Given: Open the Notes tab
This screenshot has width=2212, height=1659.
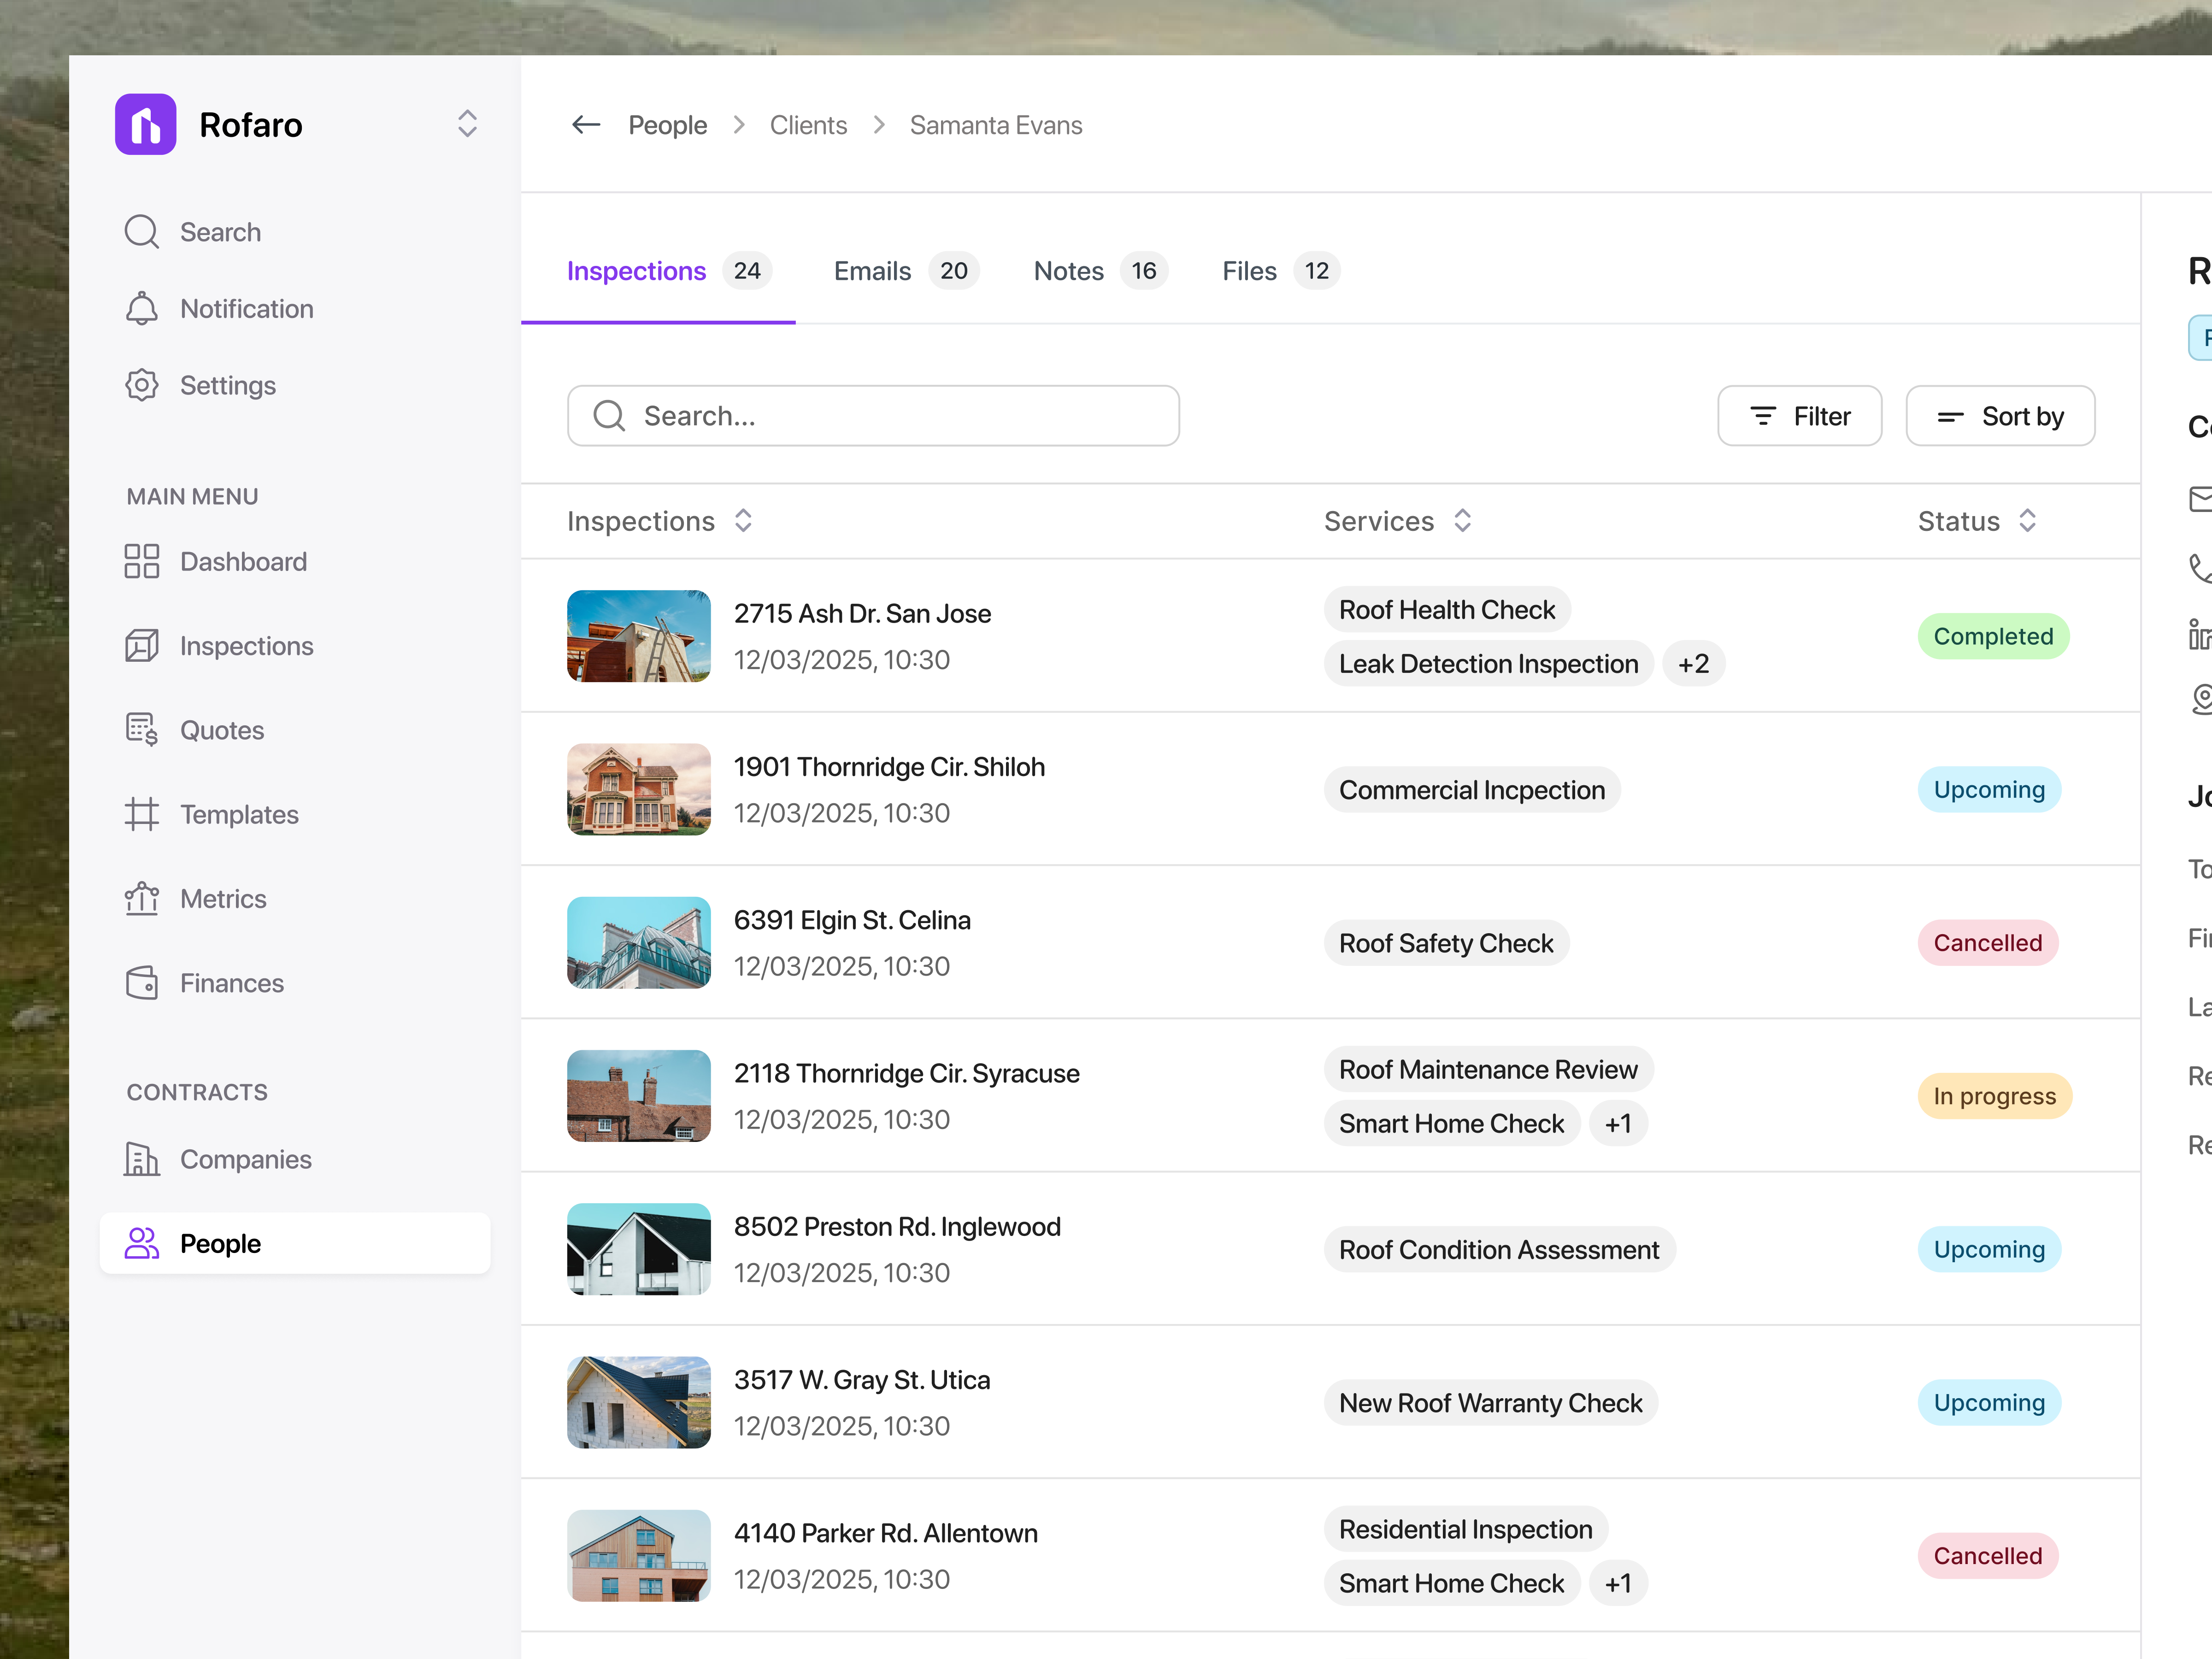Looking at the screenshot, I should coord(1068,270).
